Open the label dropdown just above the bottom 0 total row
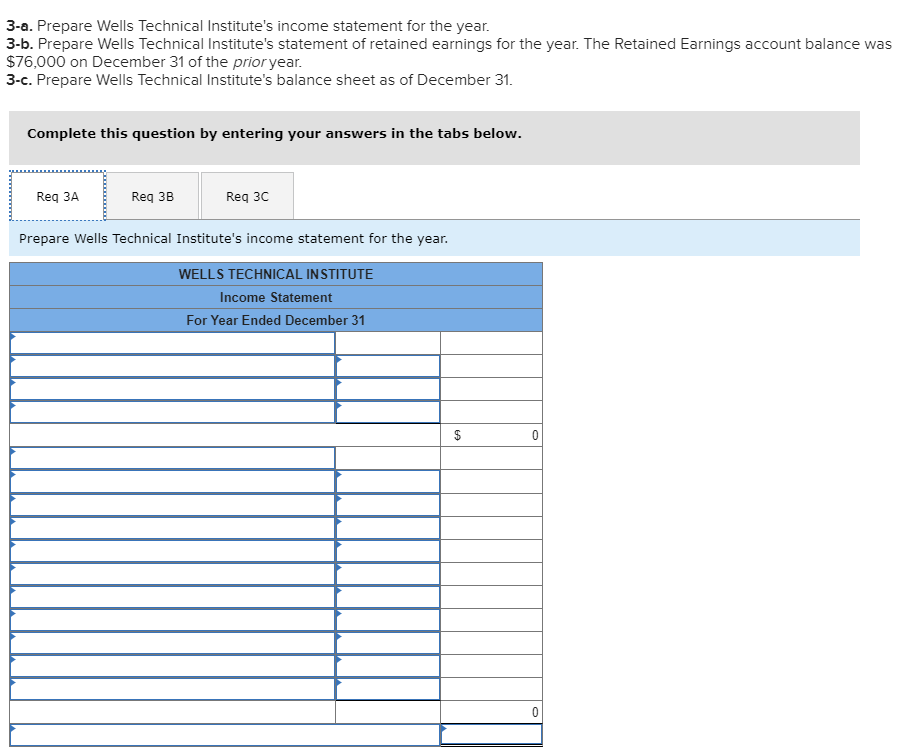The height and width of the screenshot is (754, 912). tap(172, 689)
